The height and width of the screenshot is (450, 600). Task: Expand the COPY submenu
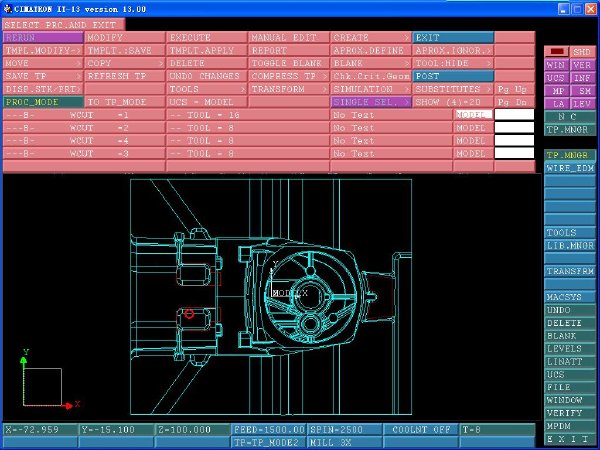point(125,63)
